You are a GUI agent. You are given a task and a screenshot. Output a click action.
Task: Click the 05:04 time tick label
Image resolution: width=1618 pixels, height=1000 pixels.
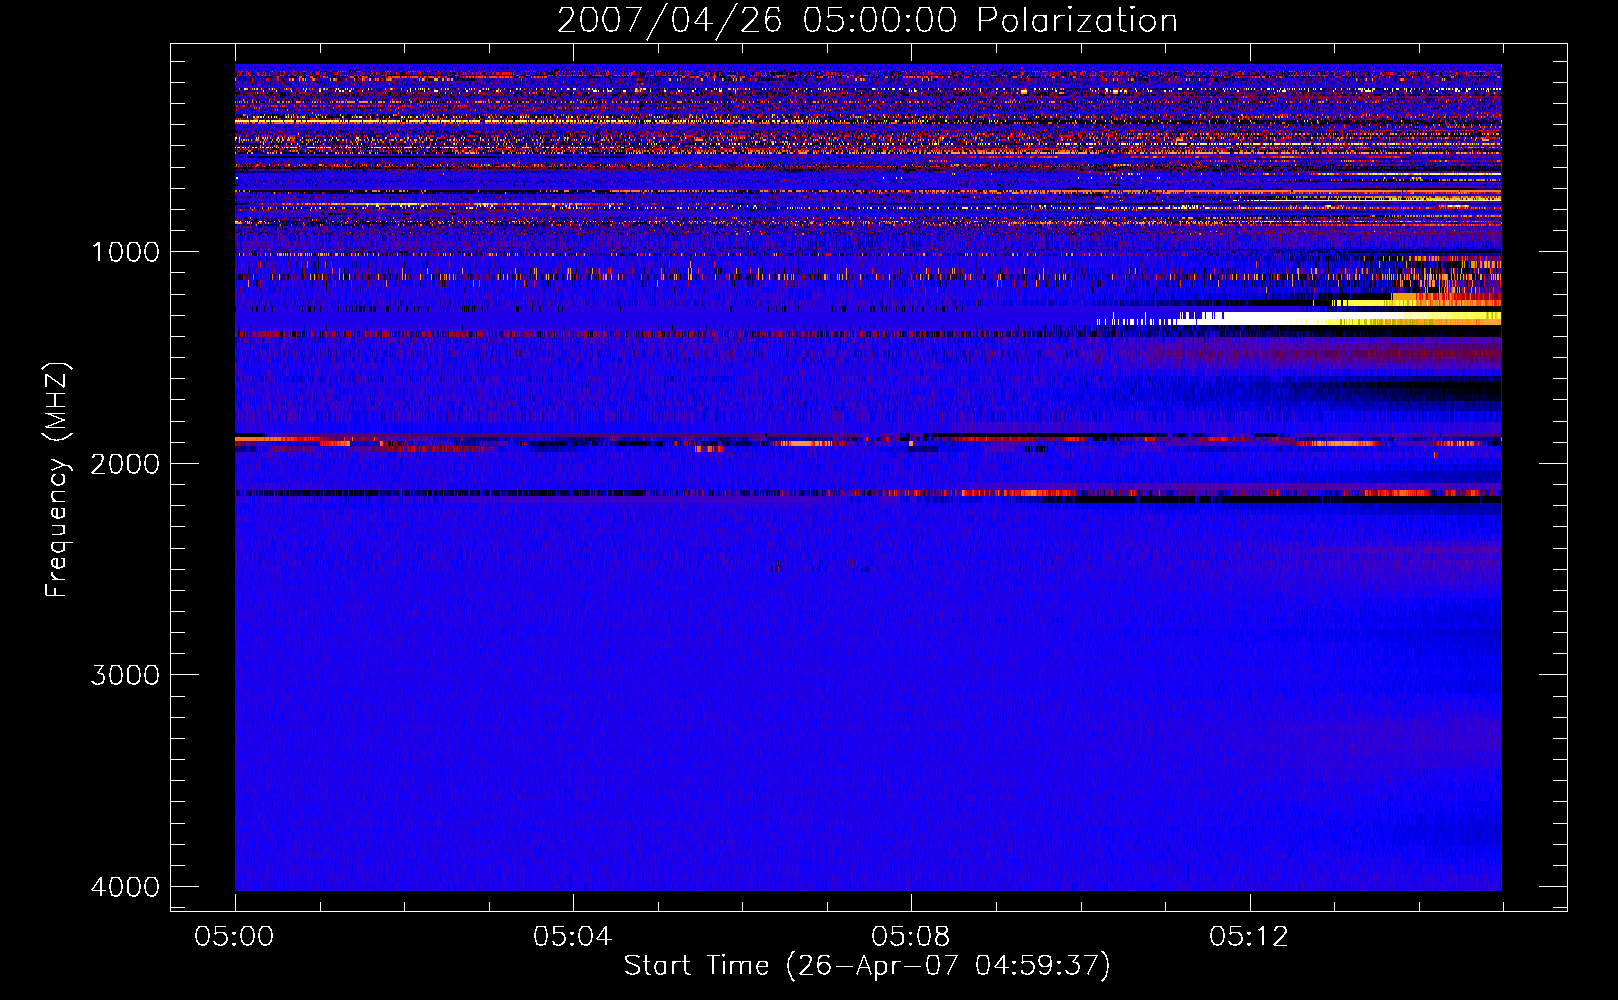pos(572,937)
